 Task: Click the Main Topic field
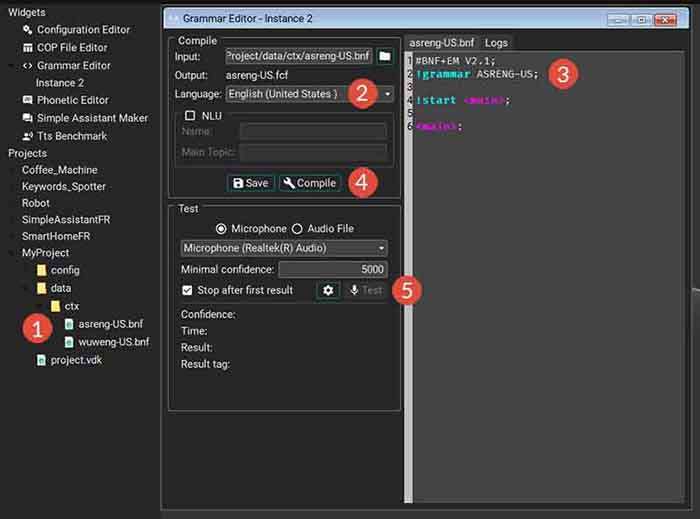(313, 152)
